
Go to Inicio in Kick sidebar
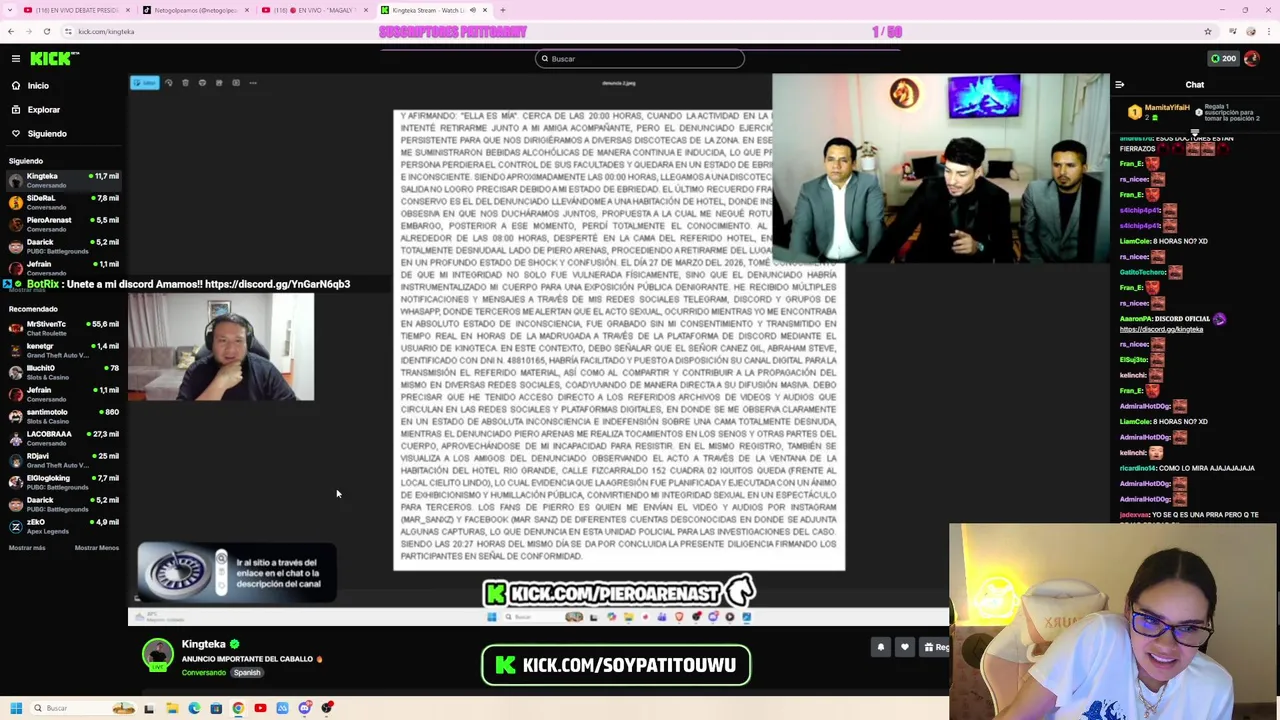38,86
